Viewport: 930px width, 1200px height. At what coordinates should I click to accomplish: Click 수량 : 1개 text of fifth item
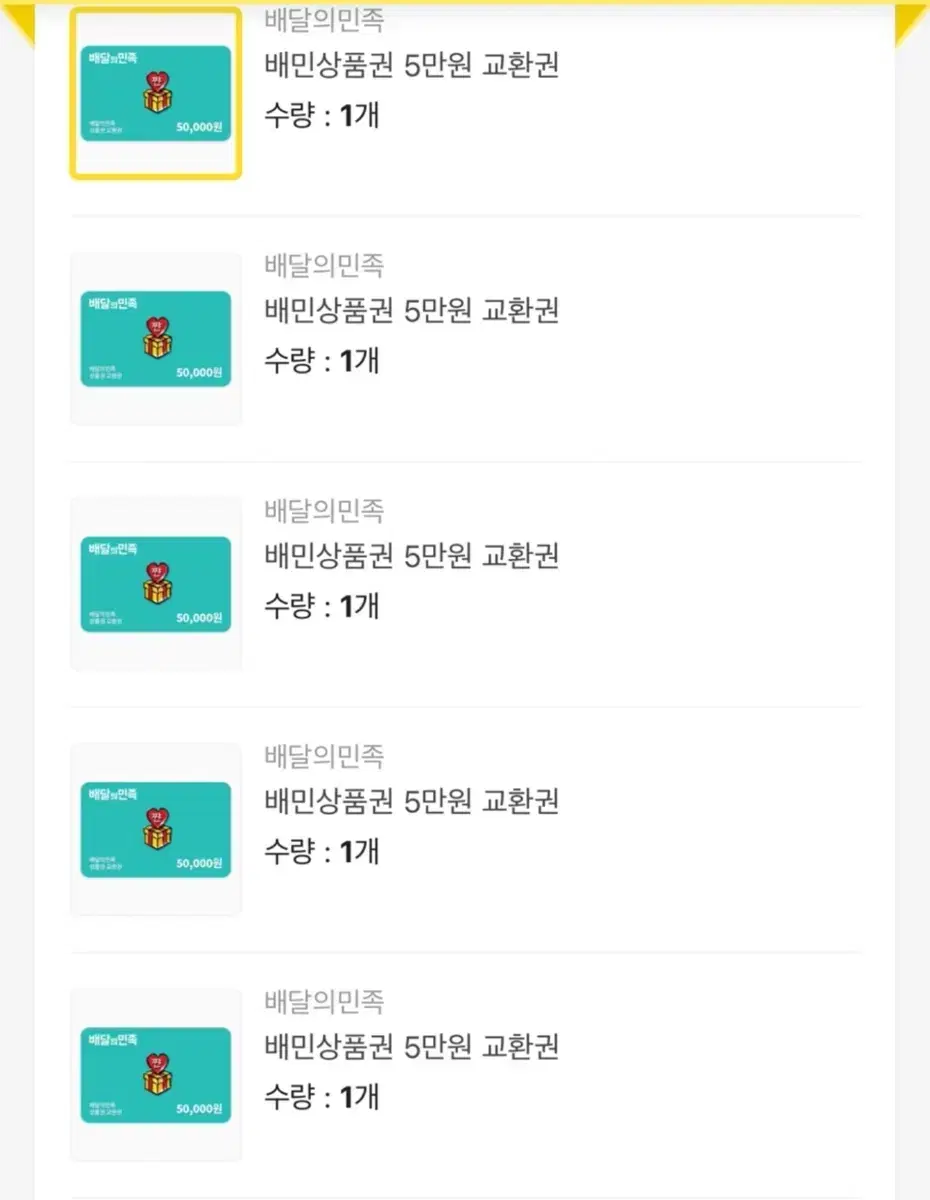[x=322, y=1097]
